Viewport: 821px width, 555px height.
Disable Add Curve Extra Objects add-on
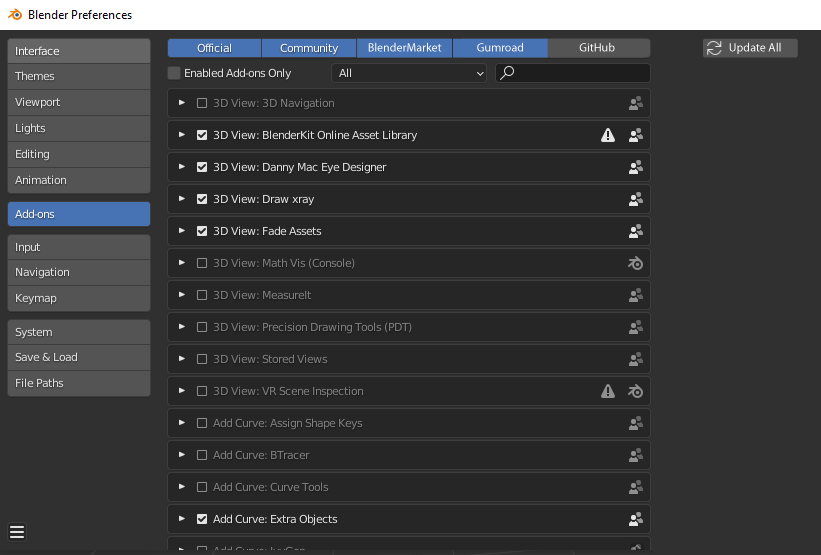tap(202, 519)
